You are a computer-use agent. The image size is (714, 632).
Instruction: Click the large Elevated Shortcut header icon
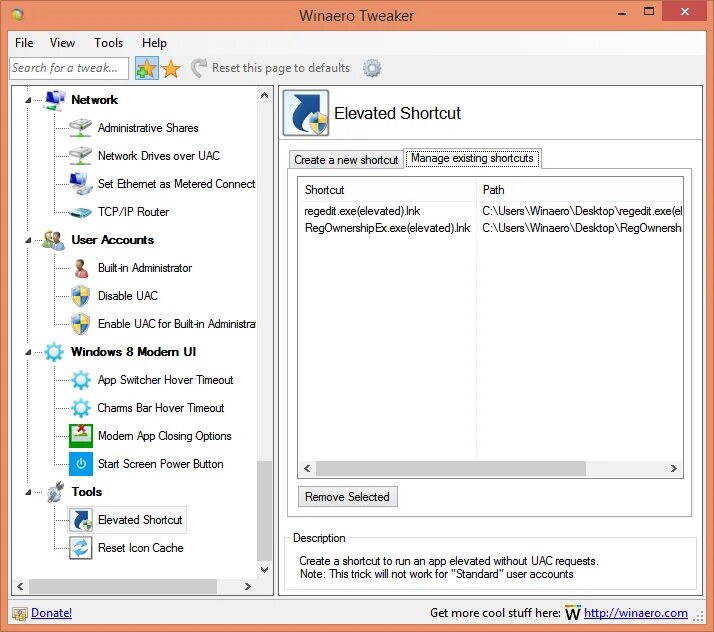point(306,113)
